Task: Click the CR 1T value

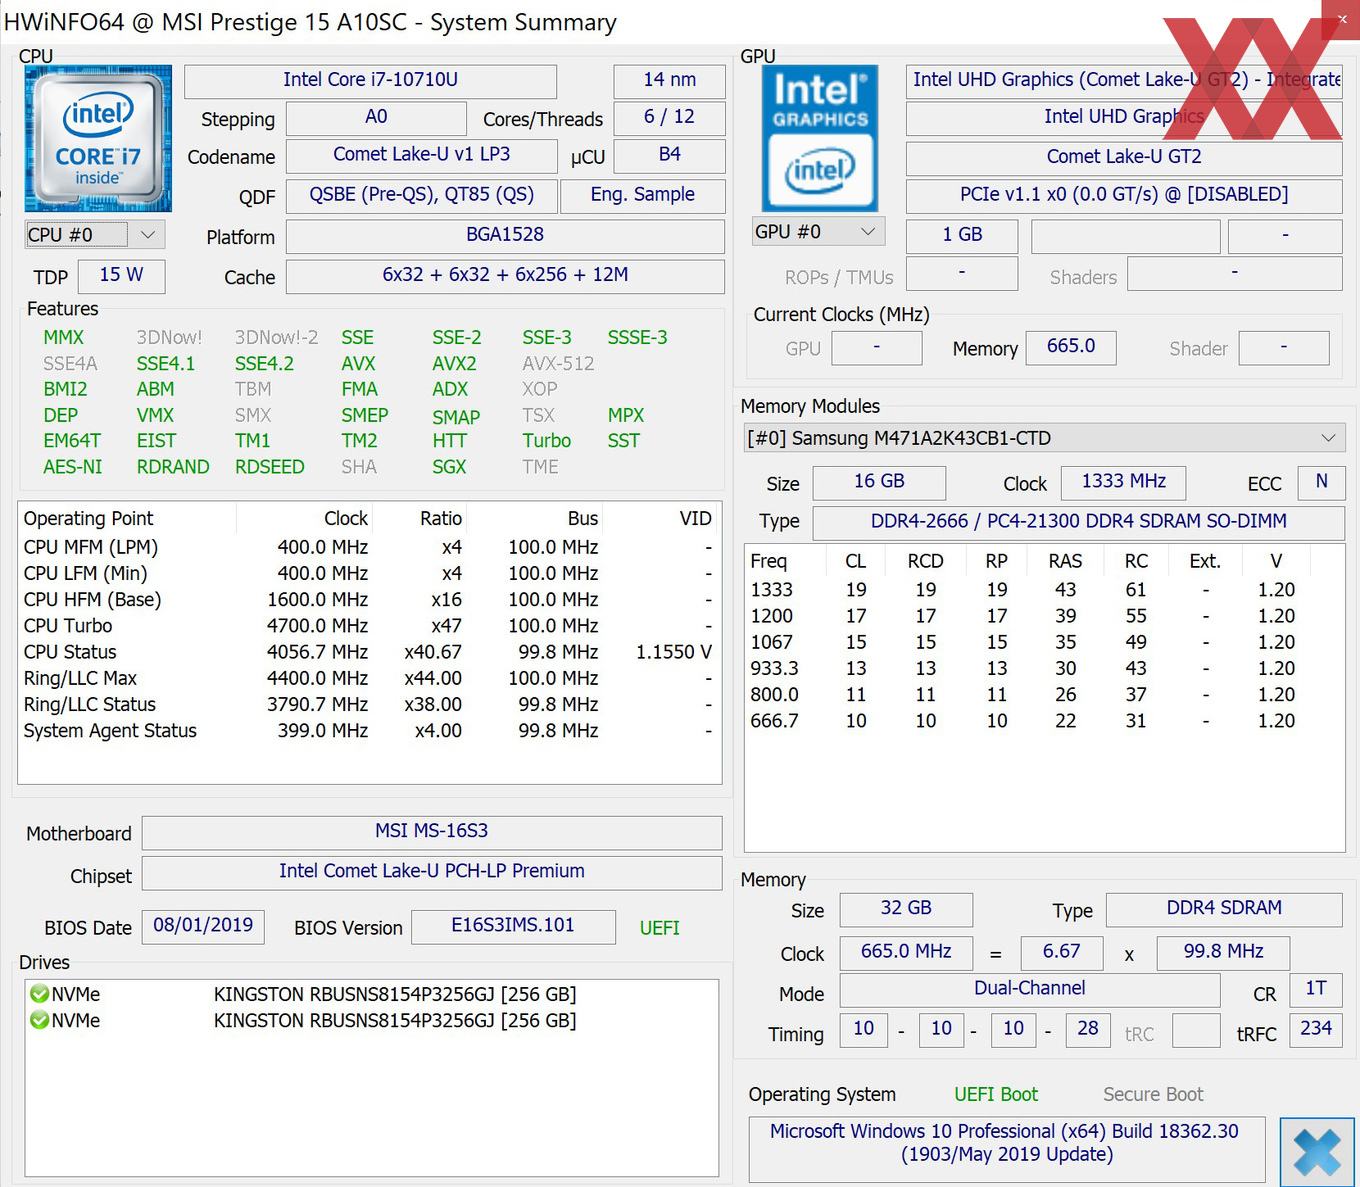Action: 1316,989
